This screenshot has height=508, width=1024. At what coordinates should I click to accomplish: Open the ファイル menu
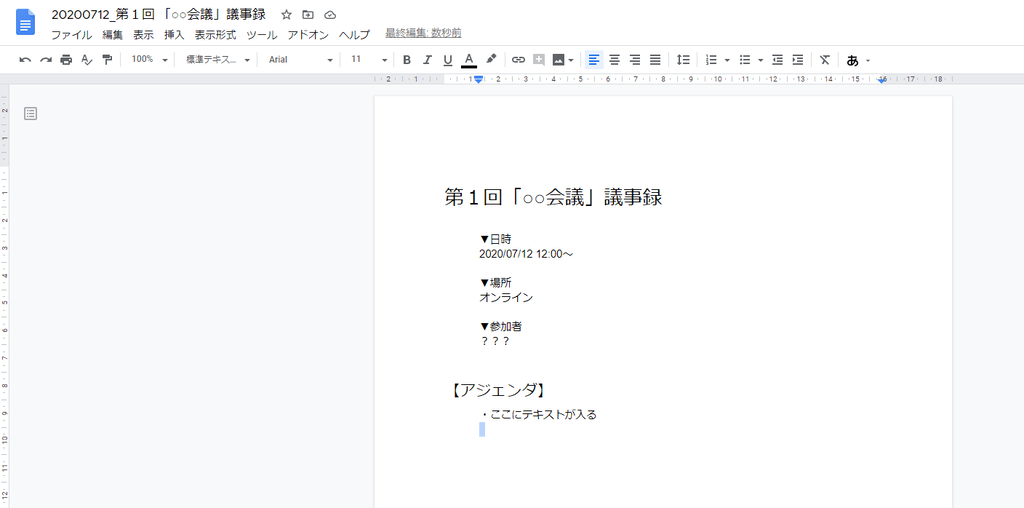pyautogui.click(x=71, y=34)
